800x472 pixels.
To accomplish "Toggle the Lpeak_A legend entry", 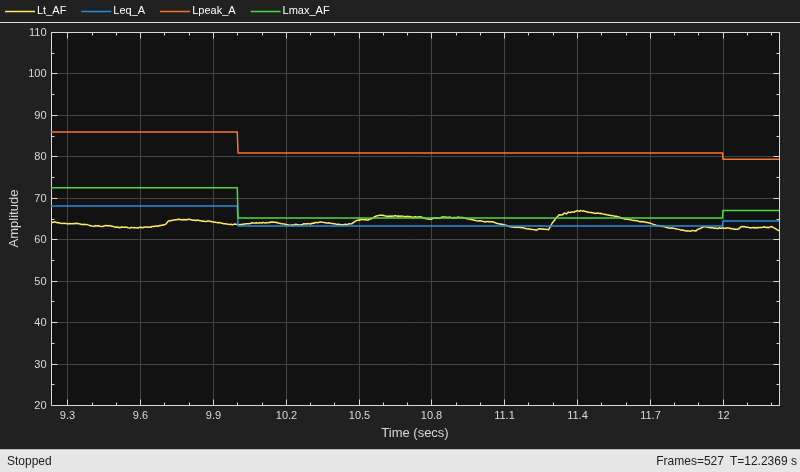I will tap(214, 10).
